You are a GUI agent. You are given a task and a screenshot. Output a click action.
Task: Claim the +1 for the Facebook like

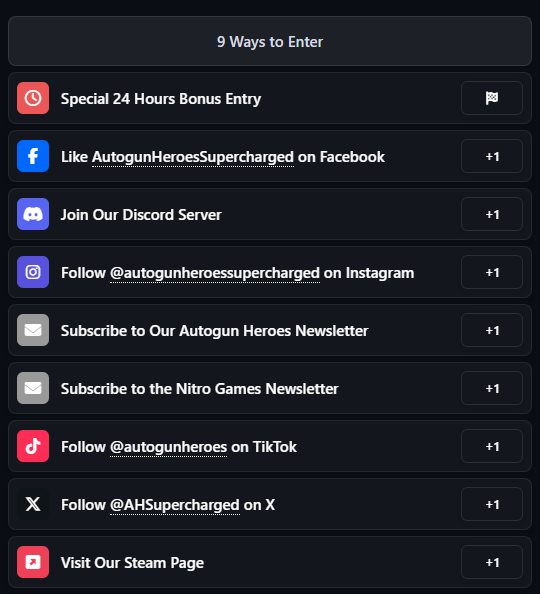[x=492, y=156]
